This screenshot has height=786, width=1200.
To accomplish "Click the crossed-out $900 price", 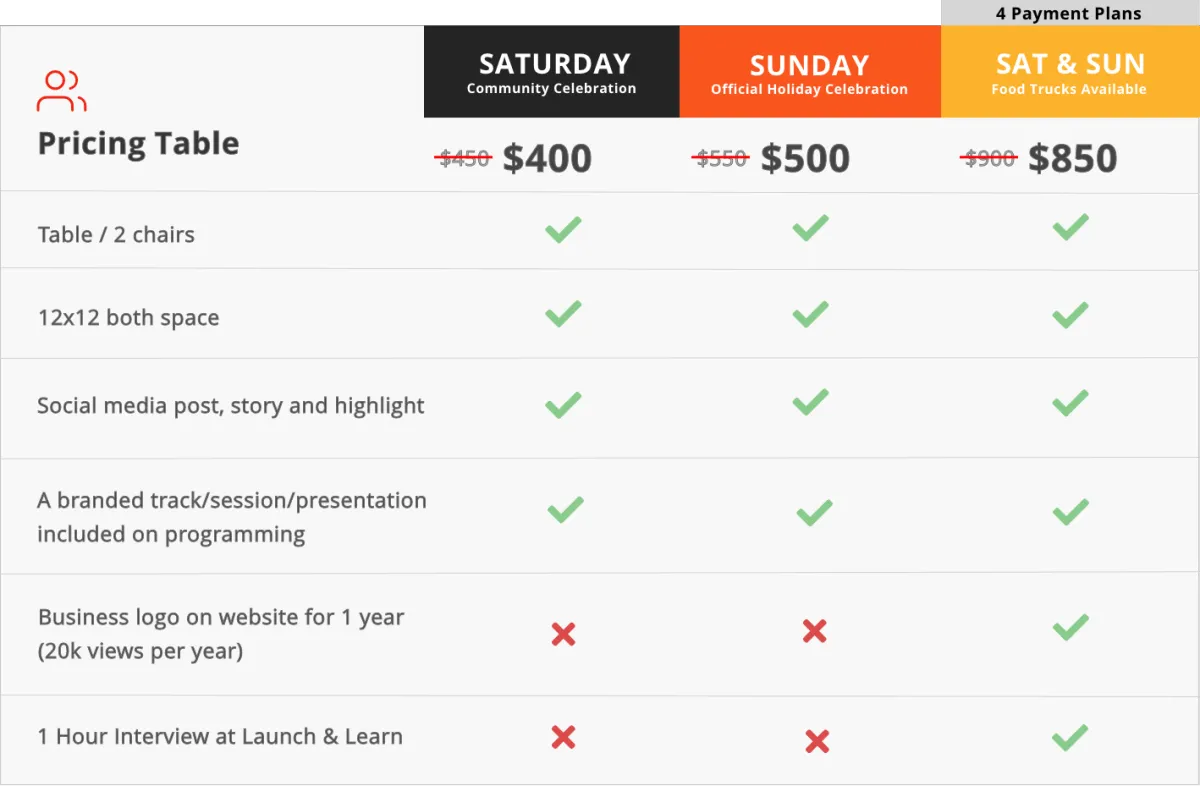I will coord(990,158).
